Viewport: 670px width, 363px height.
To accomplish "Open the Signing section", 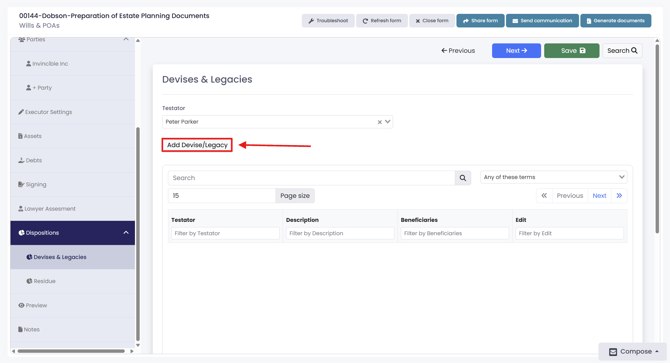I will coord(73,184).
